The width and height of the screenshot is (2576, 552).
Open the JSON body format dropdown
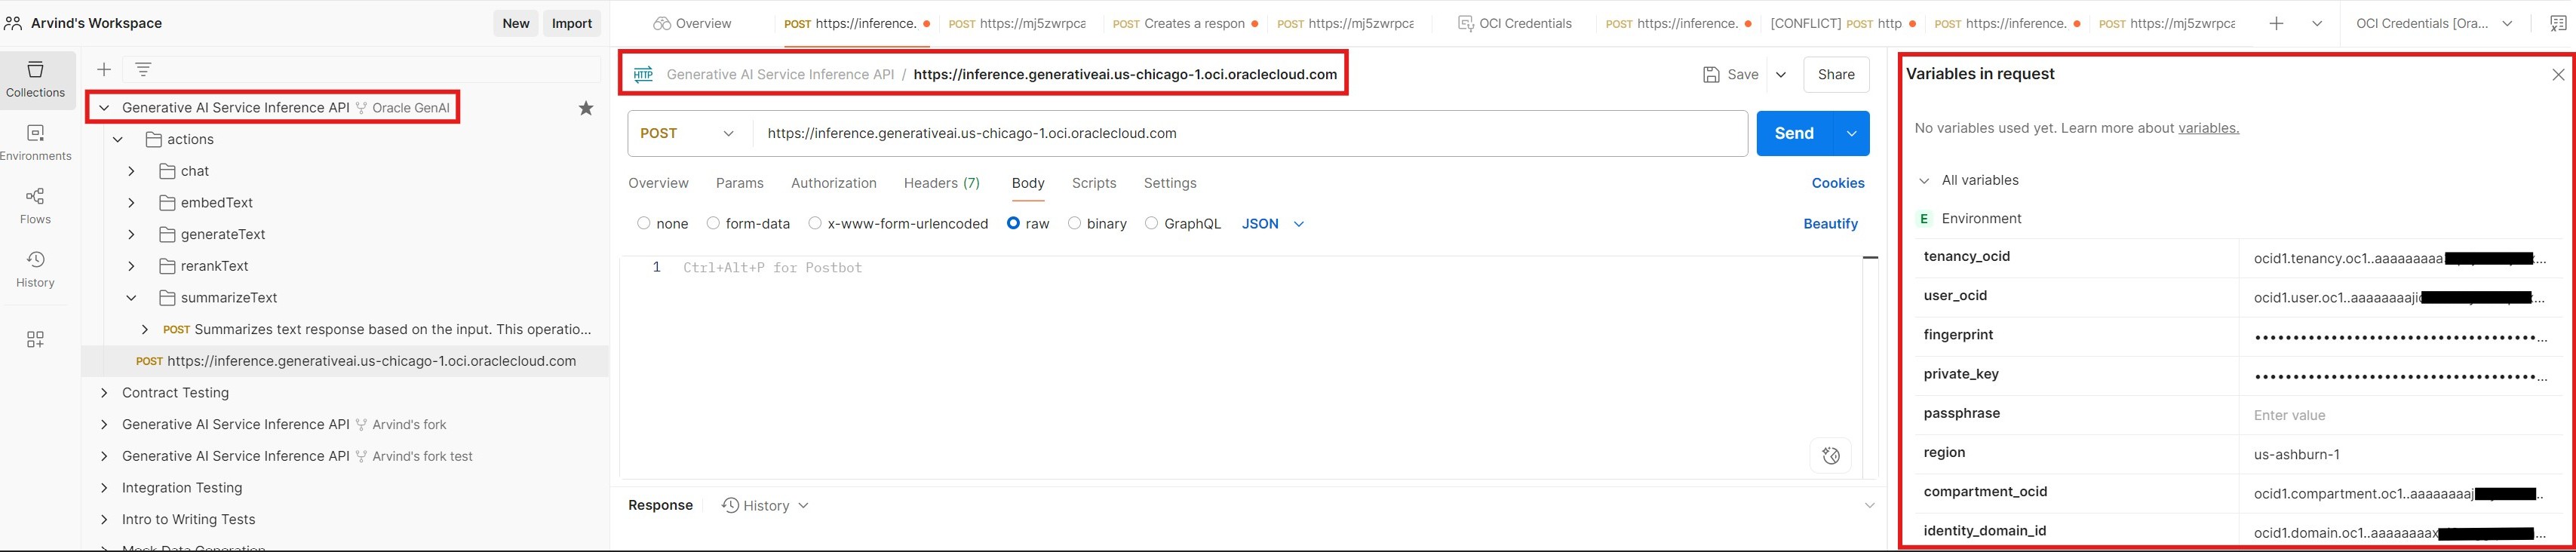1273,224
